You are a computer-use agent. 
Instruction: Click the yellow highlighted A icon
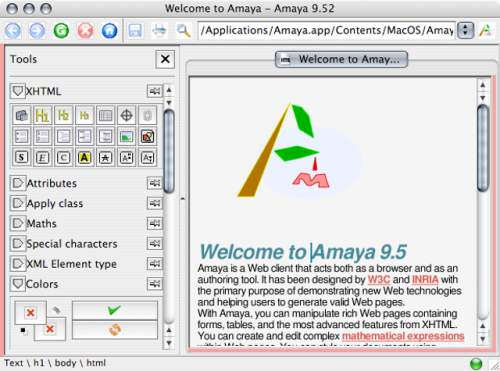84,157
